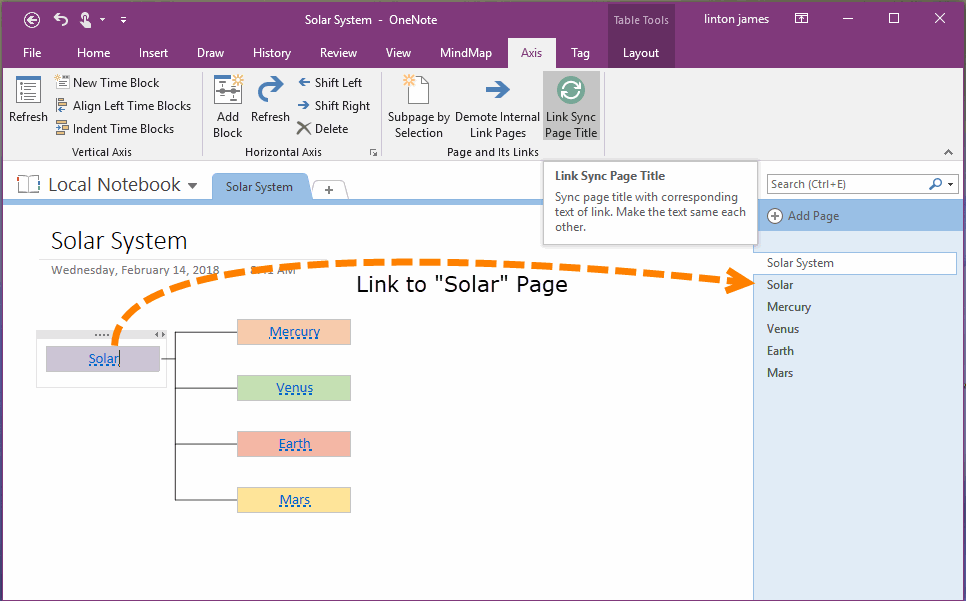Click the Undo arrow in title bar

pos(60,20)
